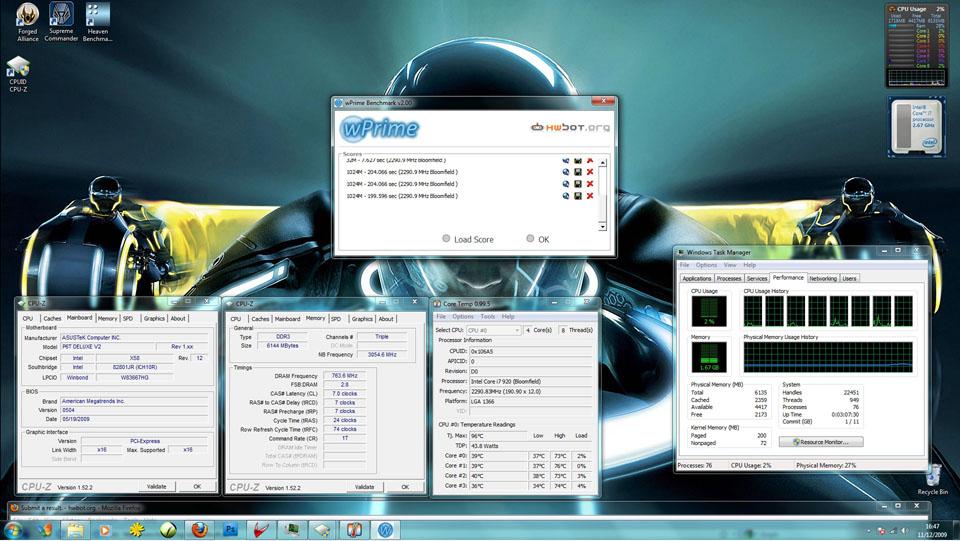The image size is (960, 541).
Task: Open the View menu in Task Manager
Action: (730, 265)
